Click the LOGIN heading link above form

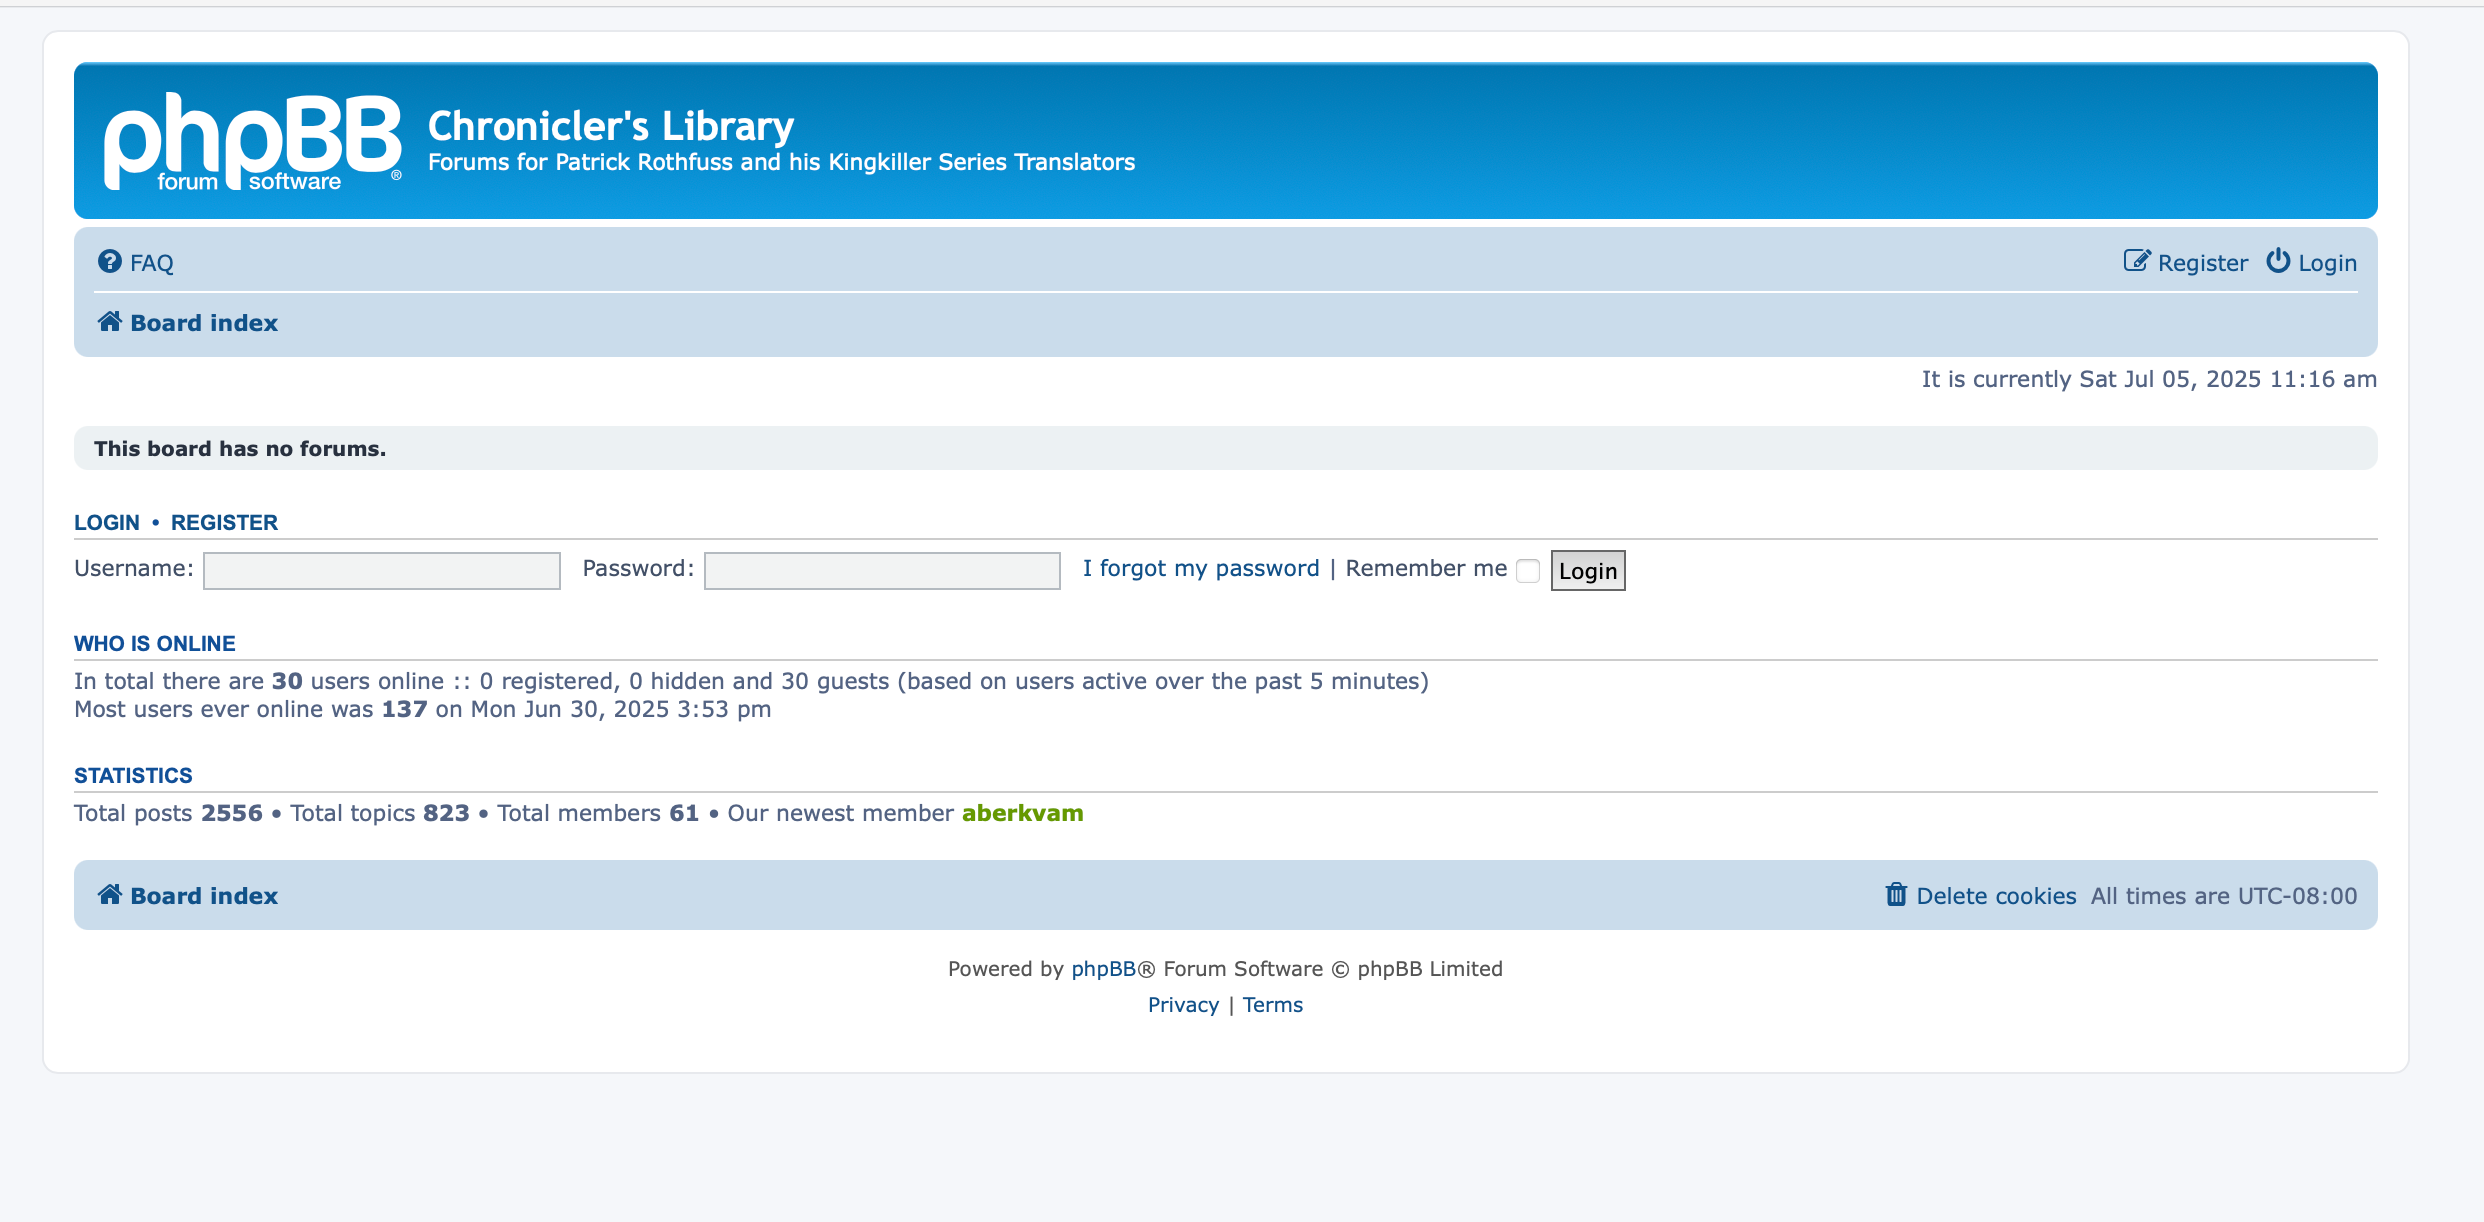(x=107, y=522)
